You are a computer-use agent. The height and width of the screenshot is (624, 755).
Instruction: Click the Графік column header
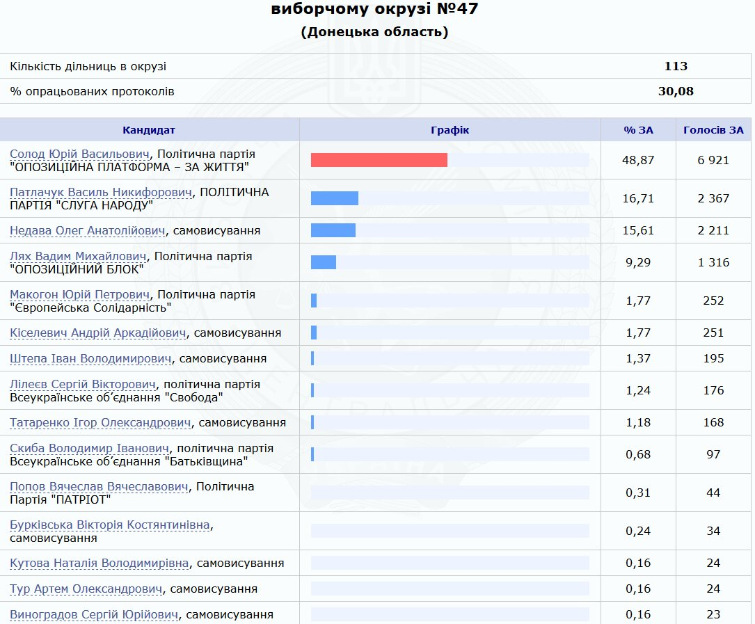coord(449,130)
